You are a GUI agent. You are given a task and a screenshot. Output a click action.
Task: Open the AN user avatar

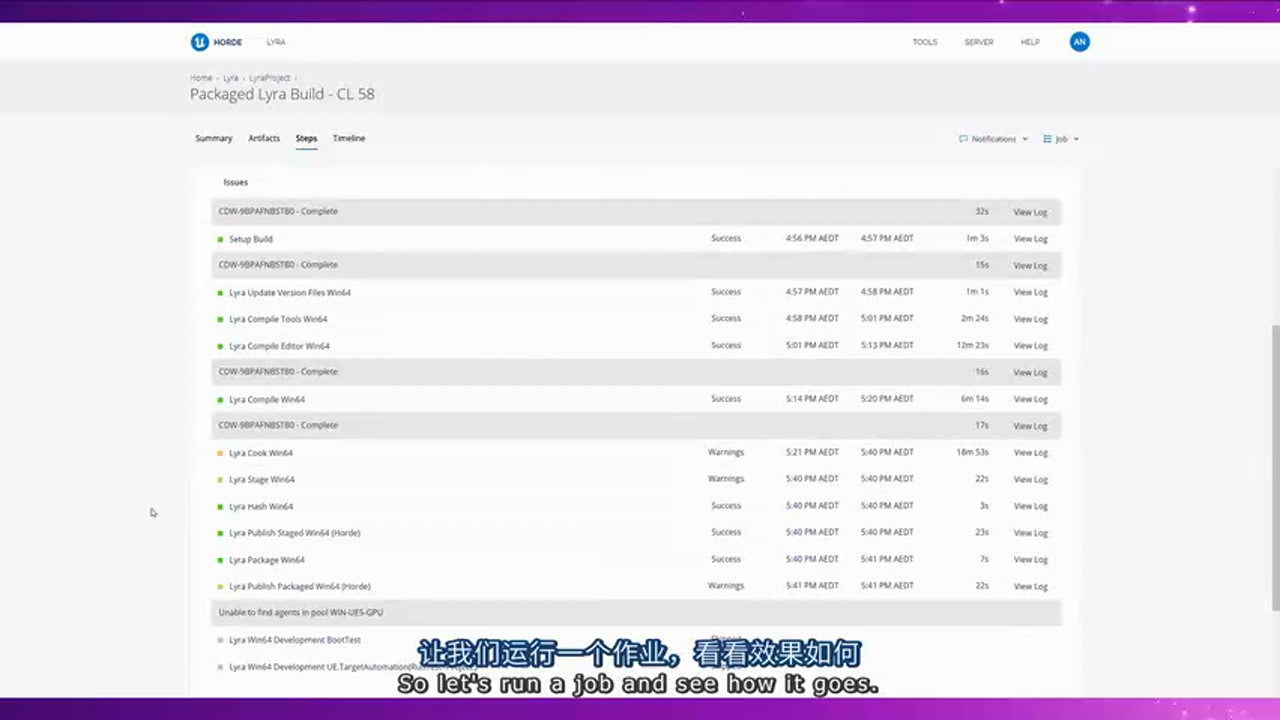pyautogui.click(x=1079, y=42)
